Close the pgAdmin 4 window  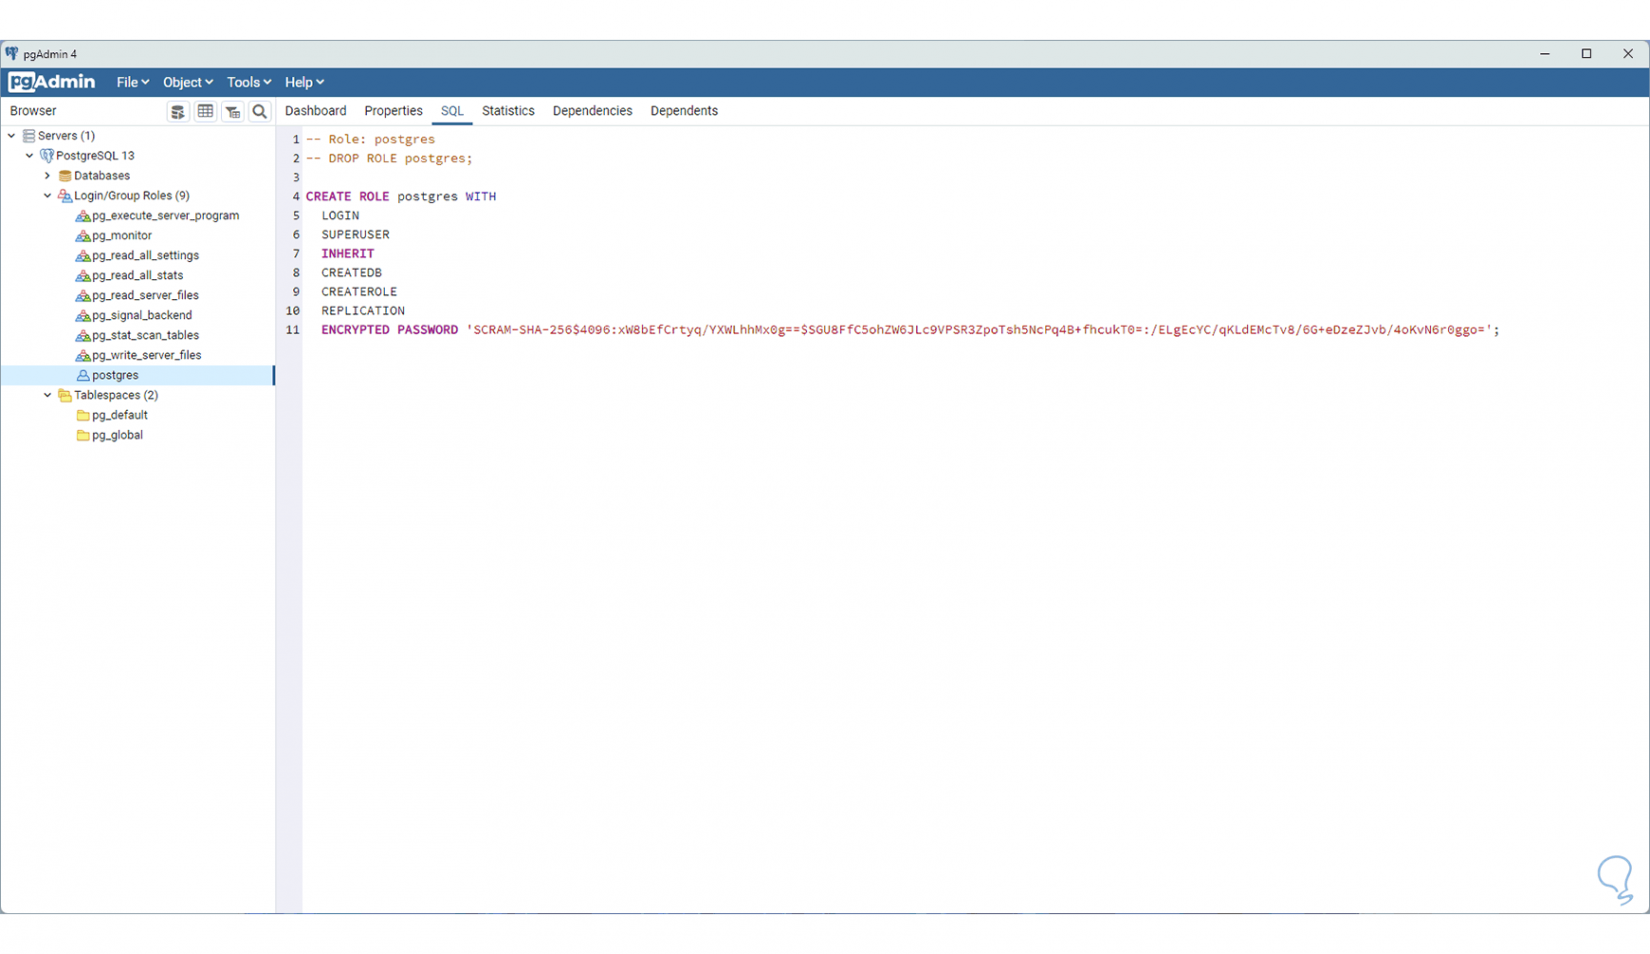point(1628,54)
